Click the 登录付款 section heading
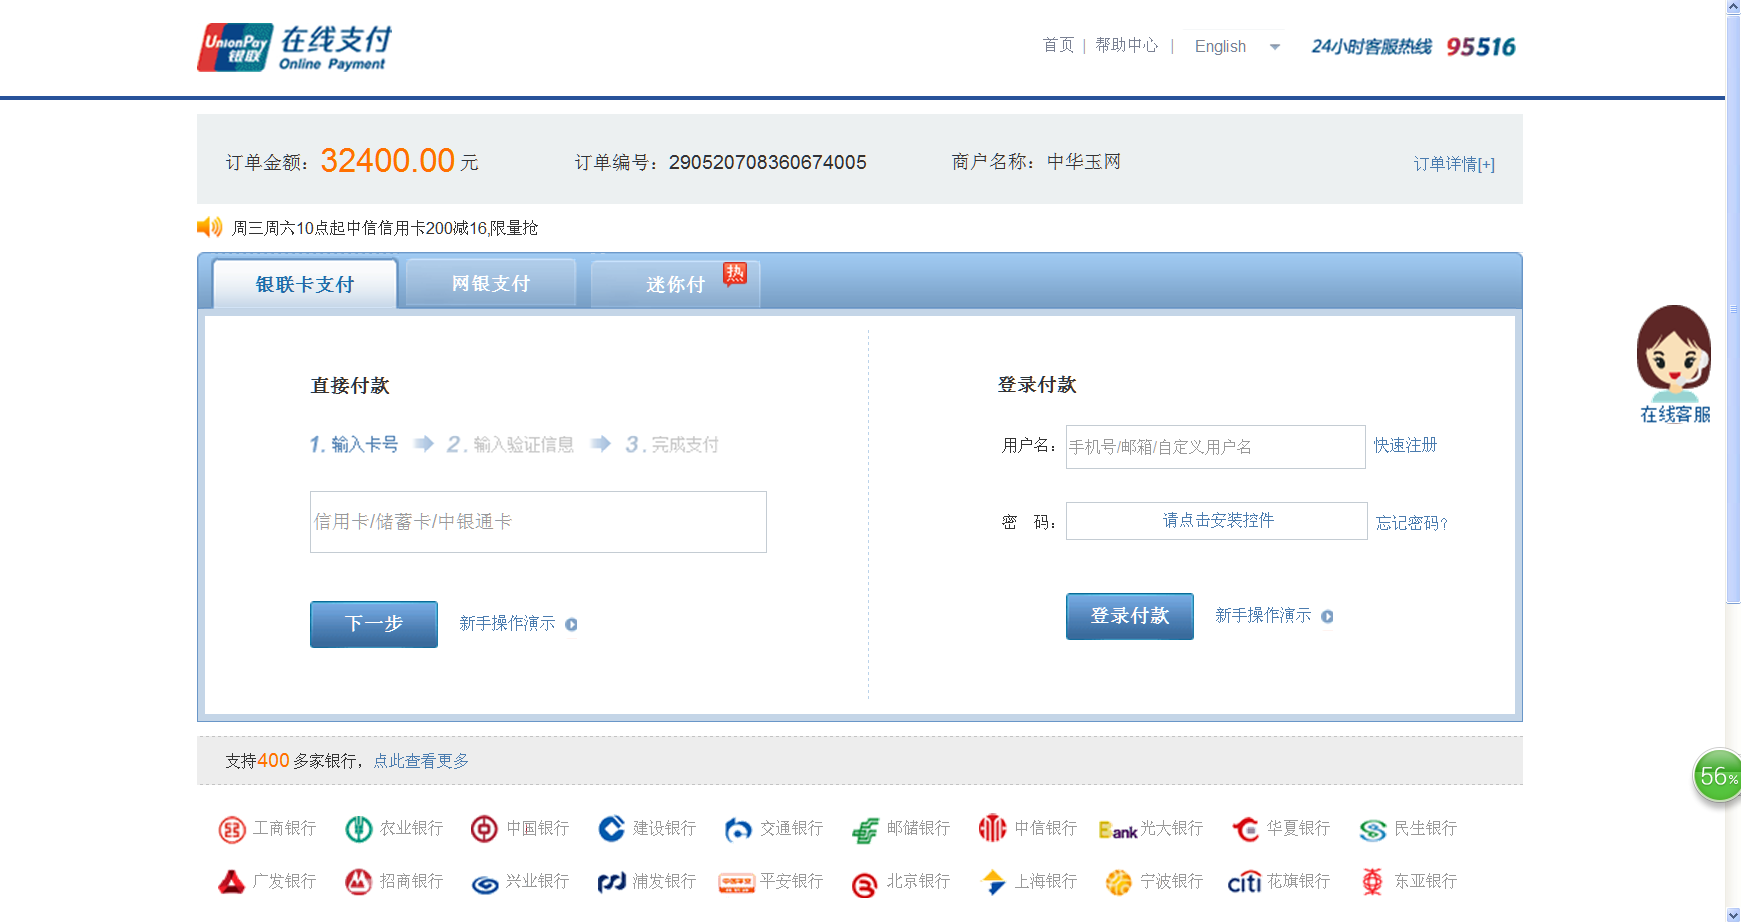Viewport: 1741px width, 922px height. [x=1037, y=385]
